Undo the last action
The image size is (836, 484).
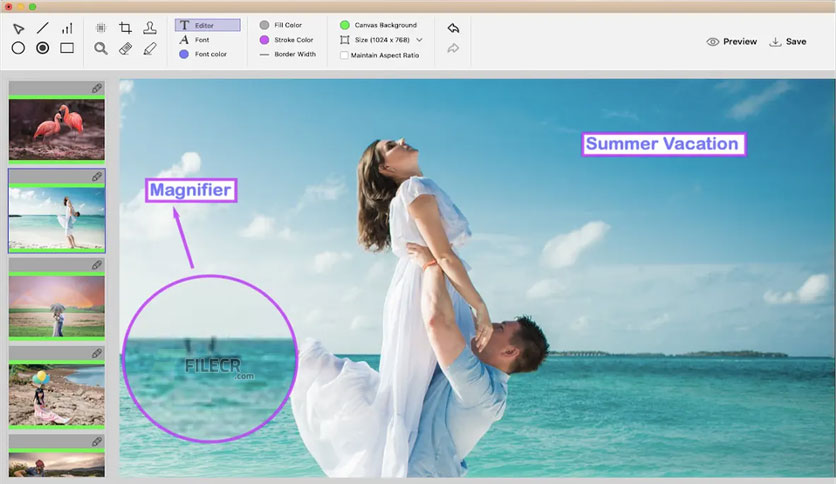point(453,28)
